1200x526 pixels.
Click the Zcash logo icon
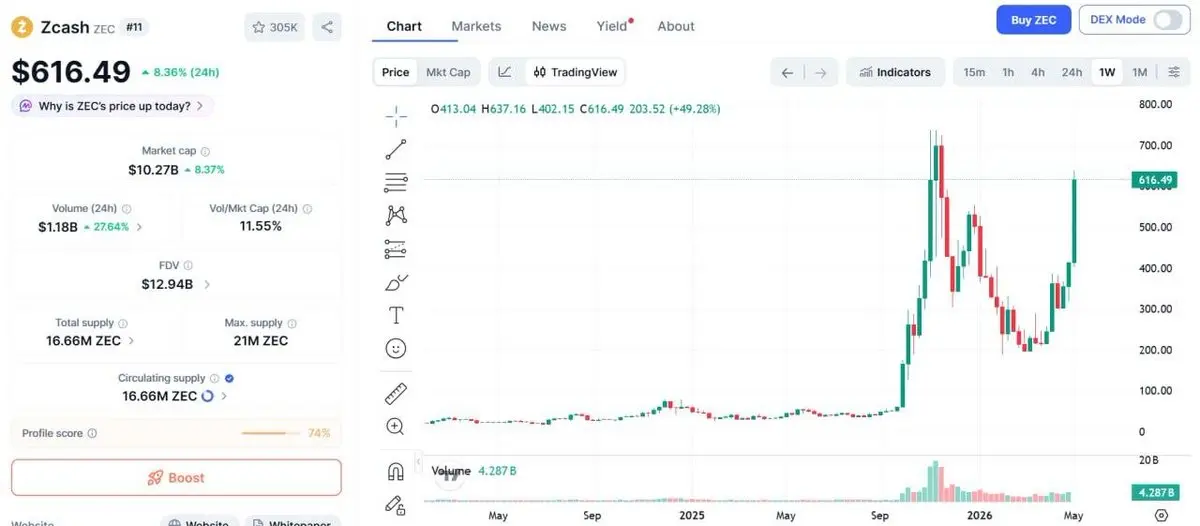point(22,27)
